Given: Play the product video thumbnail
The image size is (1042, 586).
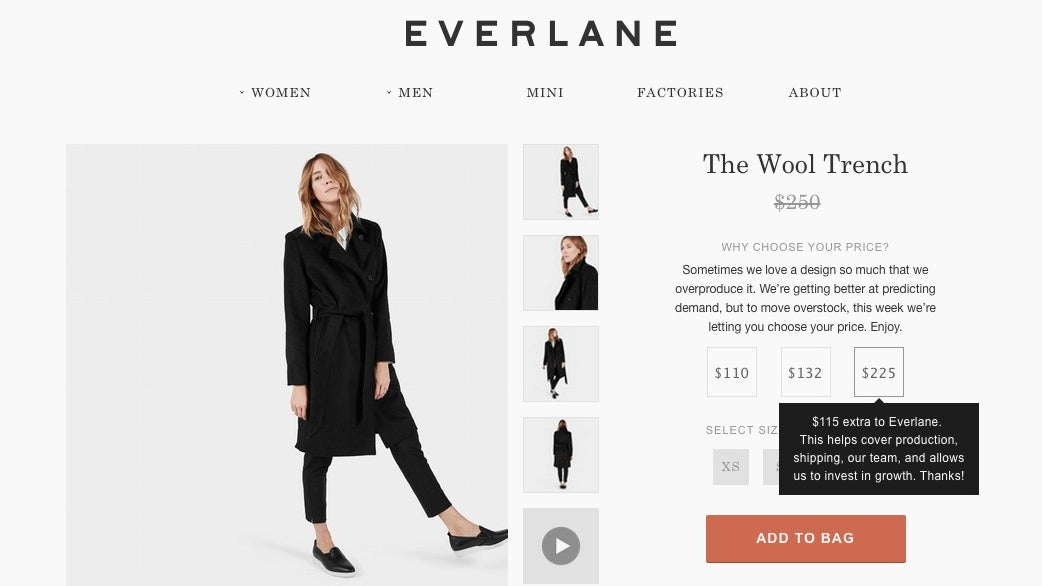Looking at the screenshot, I should coord(560,545).
